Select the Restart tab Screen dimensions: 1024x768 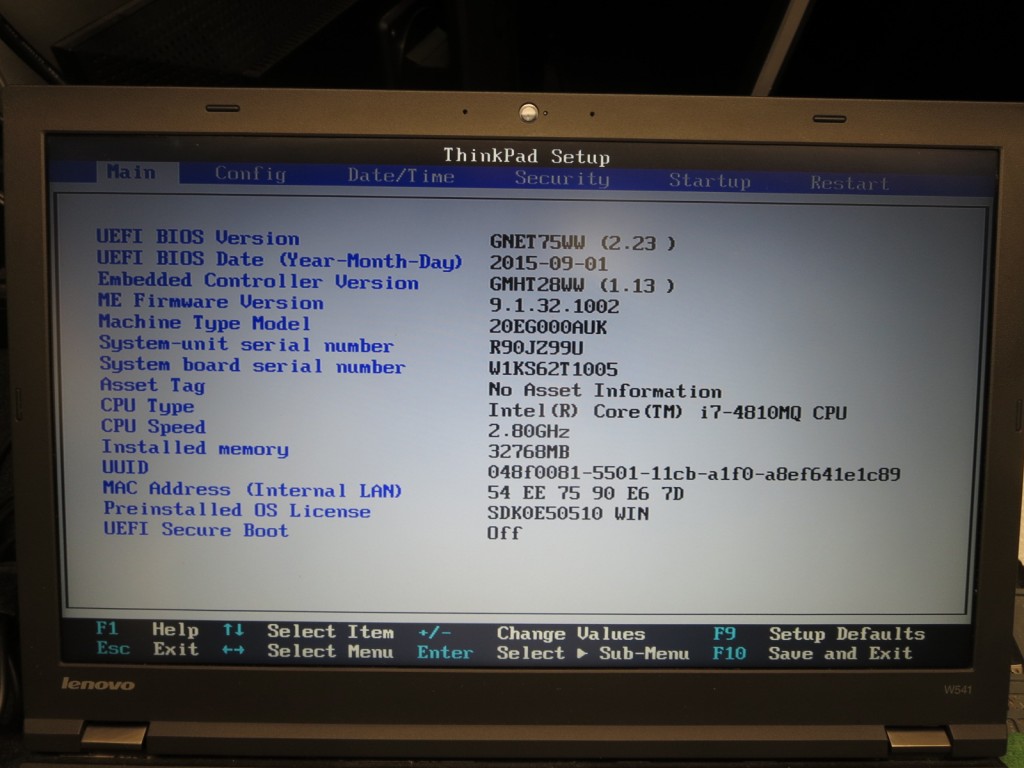(x=850, y=183)
